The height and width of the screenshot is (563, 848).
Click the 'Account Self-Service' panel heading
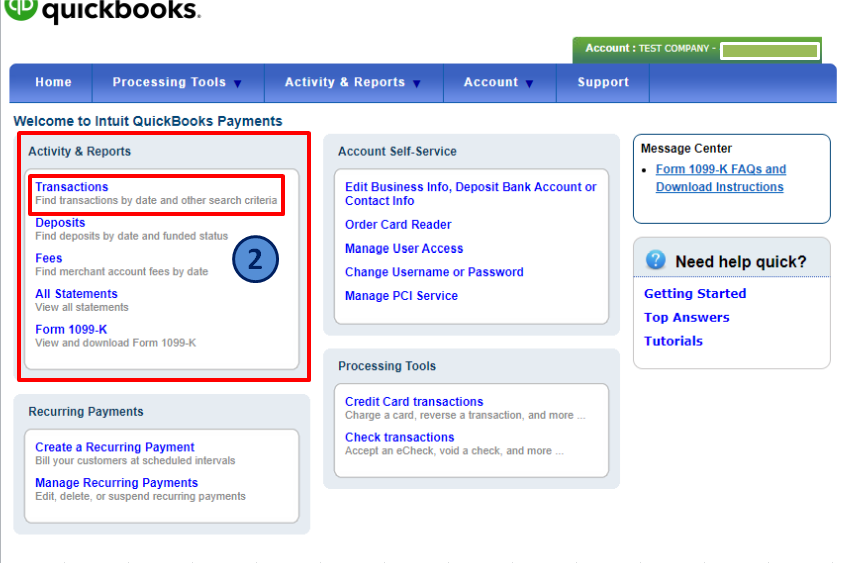[397, 151]
